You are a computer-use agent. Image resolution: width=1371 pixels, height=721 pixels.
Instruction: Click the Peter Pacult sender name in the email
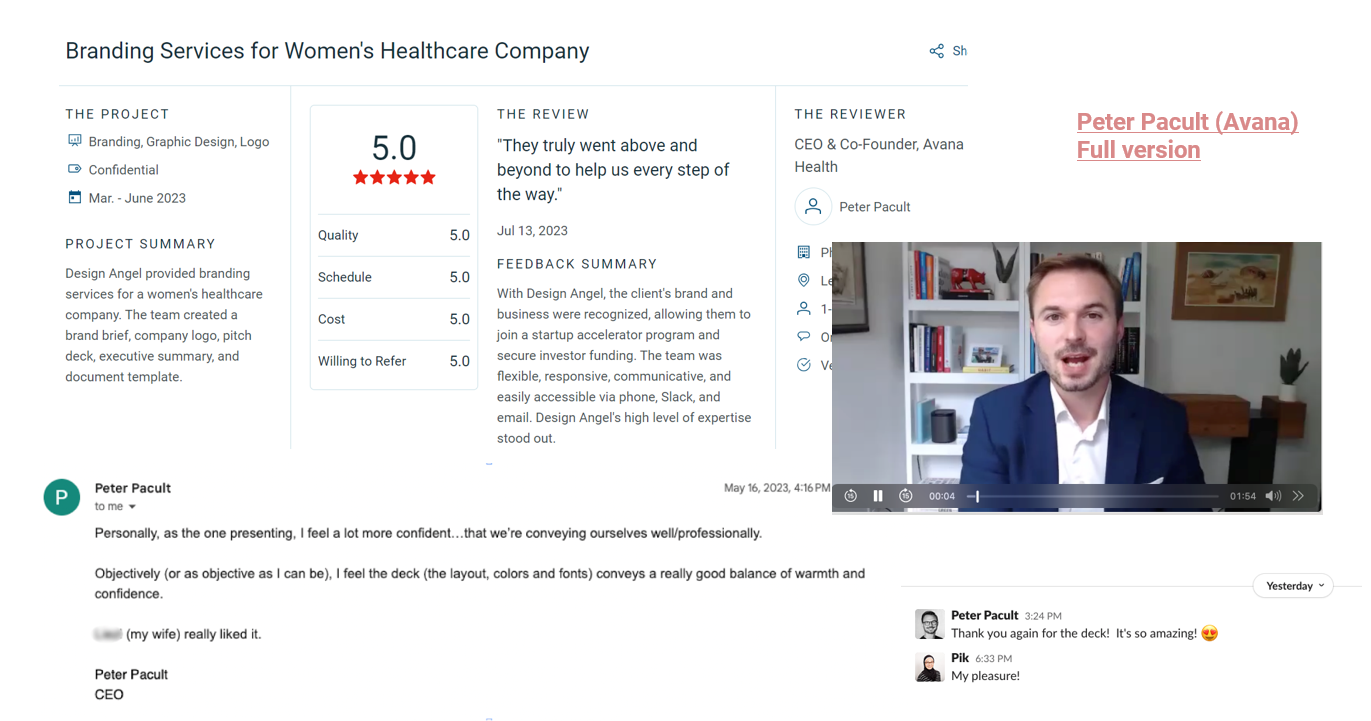coord(133,488)
